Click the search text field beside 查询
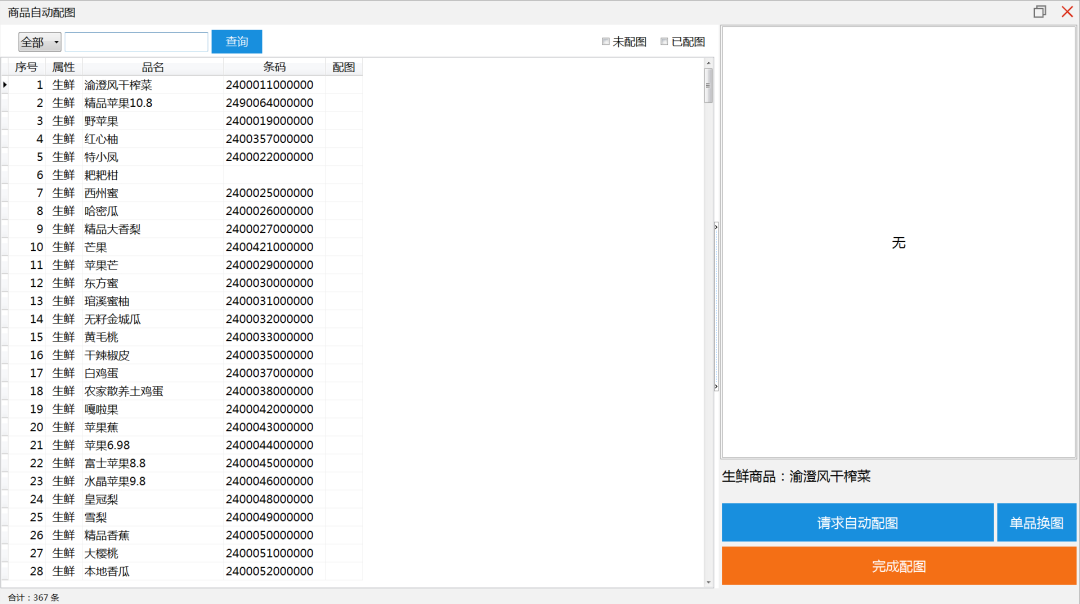The width and height of the screenshot is (1080, 604). coord(136,42)
